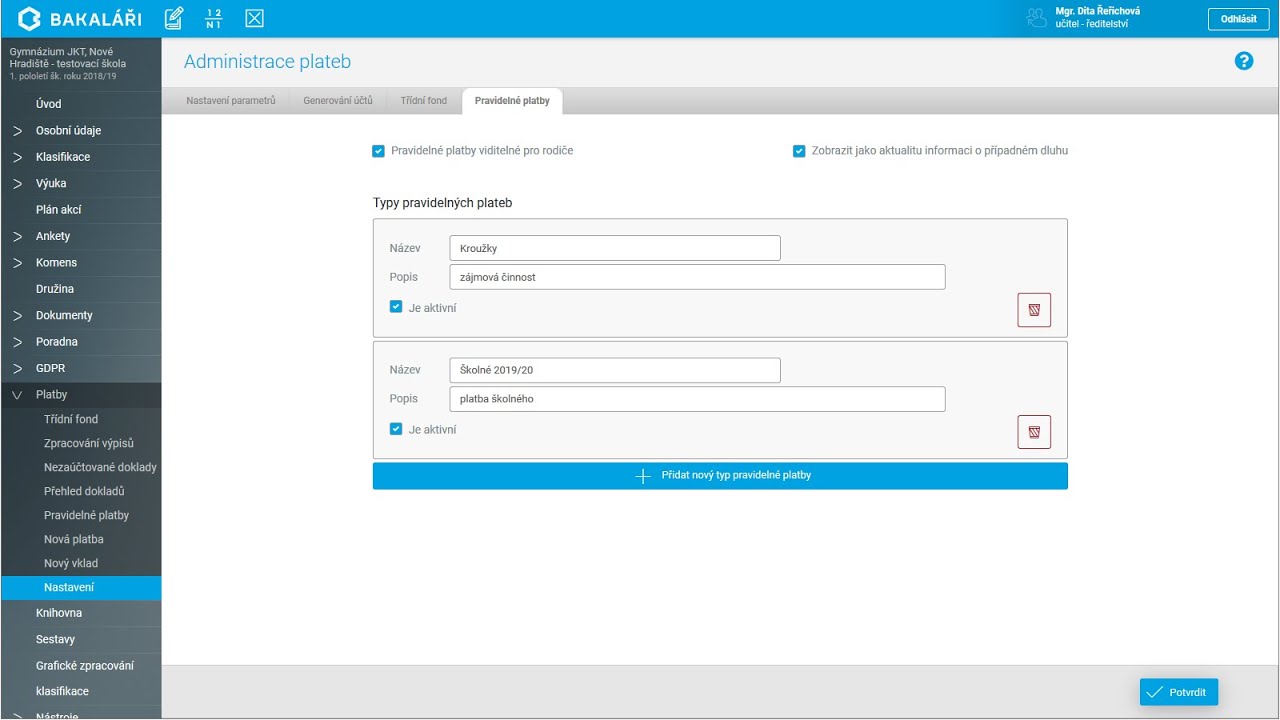1280x720 pixels.
Task: Click the Popis field with zájmová činnost
Action: [697, 277]
